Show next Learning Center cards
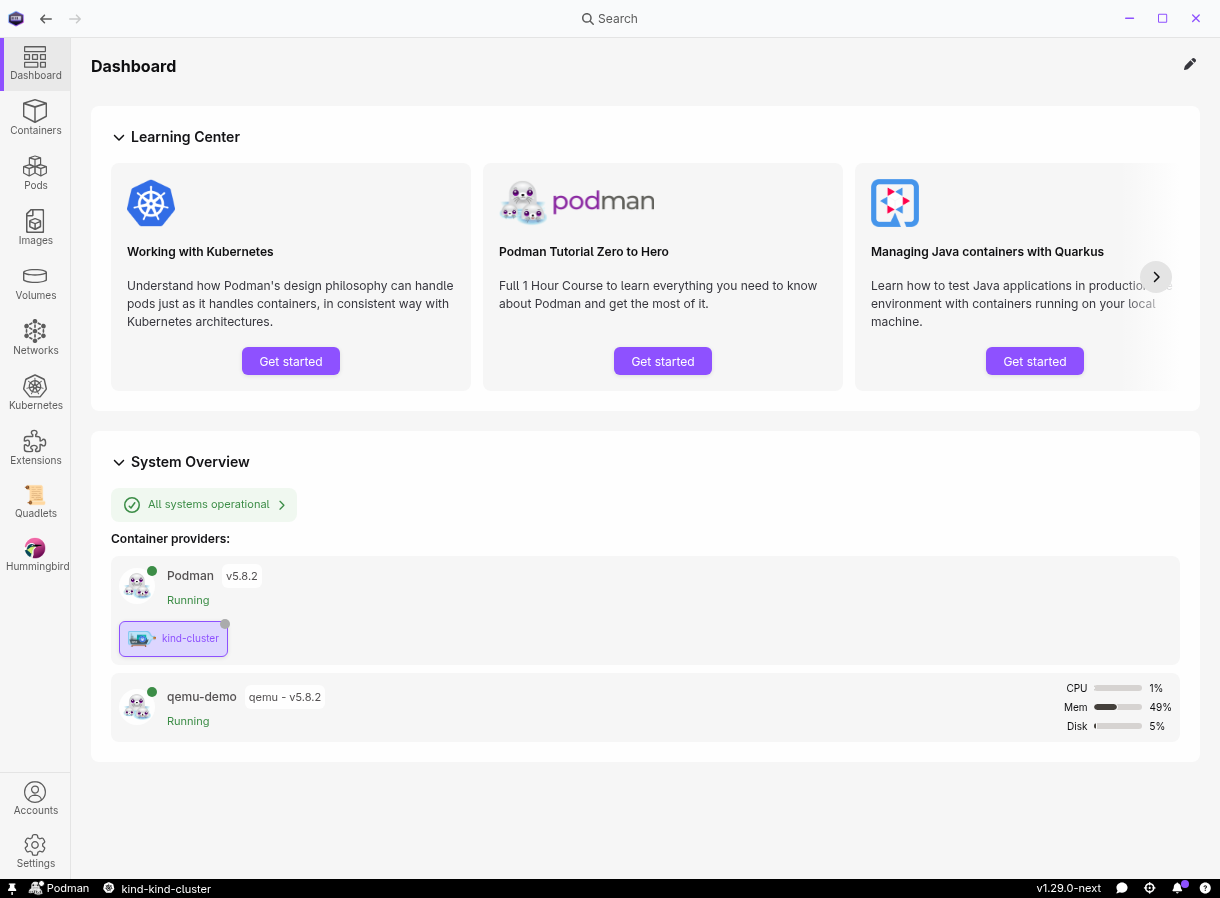The image size is (1220, 898). click(1156, 277)
